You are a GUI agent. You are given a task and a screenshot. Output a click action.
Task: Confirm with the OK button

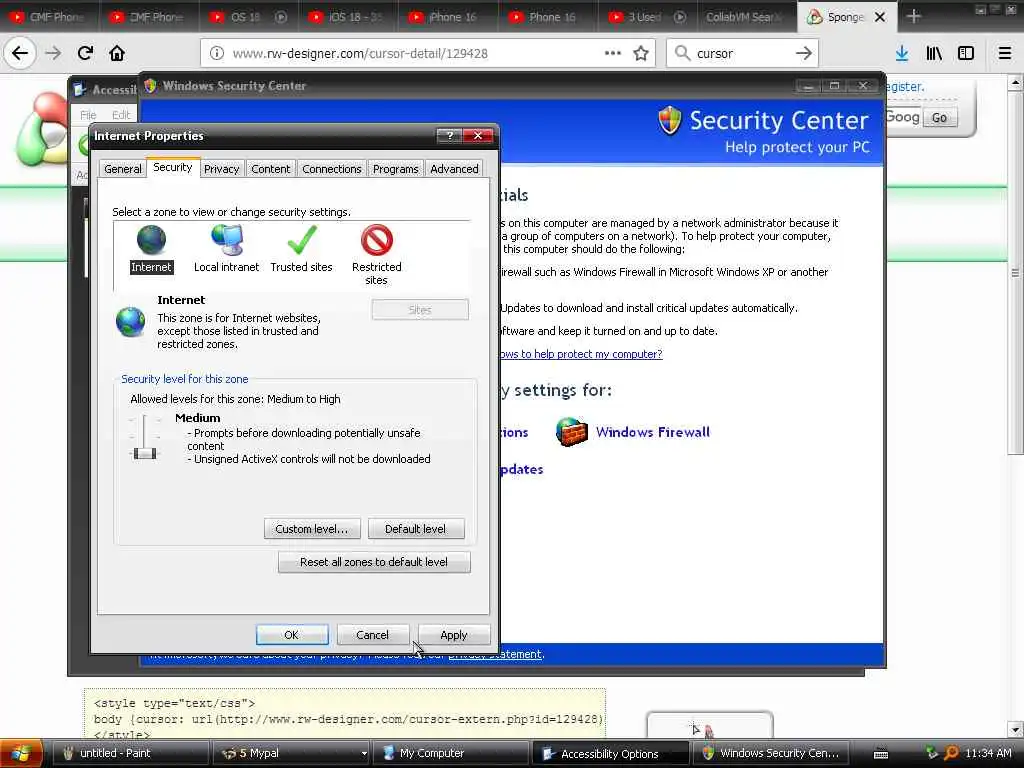click(x=292, y=635)
